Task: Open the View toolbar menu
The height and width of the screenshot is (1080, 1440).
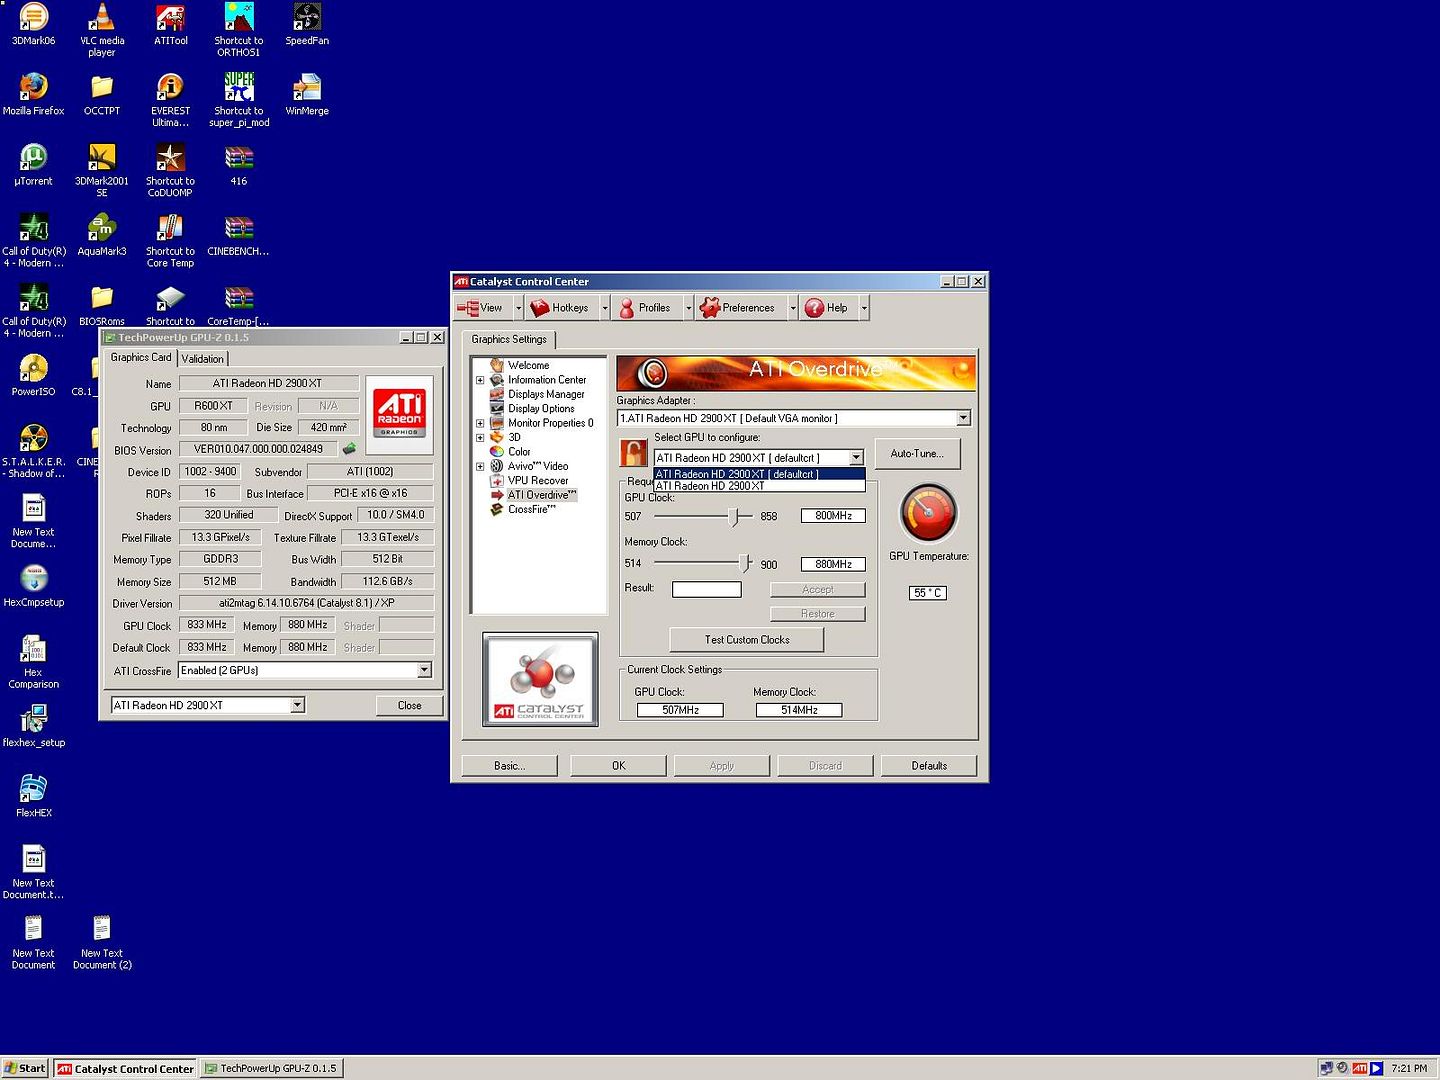Action: point(483,308)
